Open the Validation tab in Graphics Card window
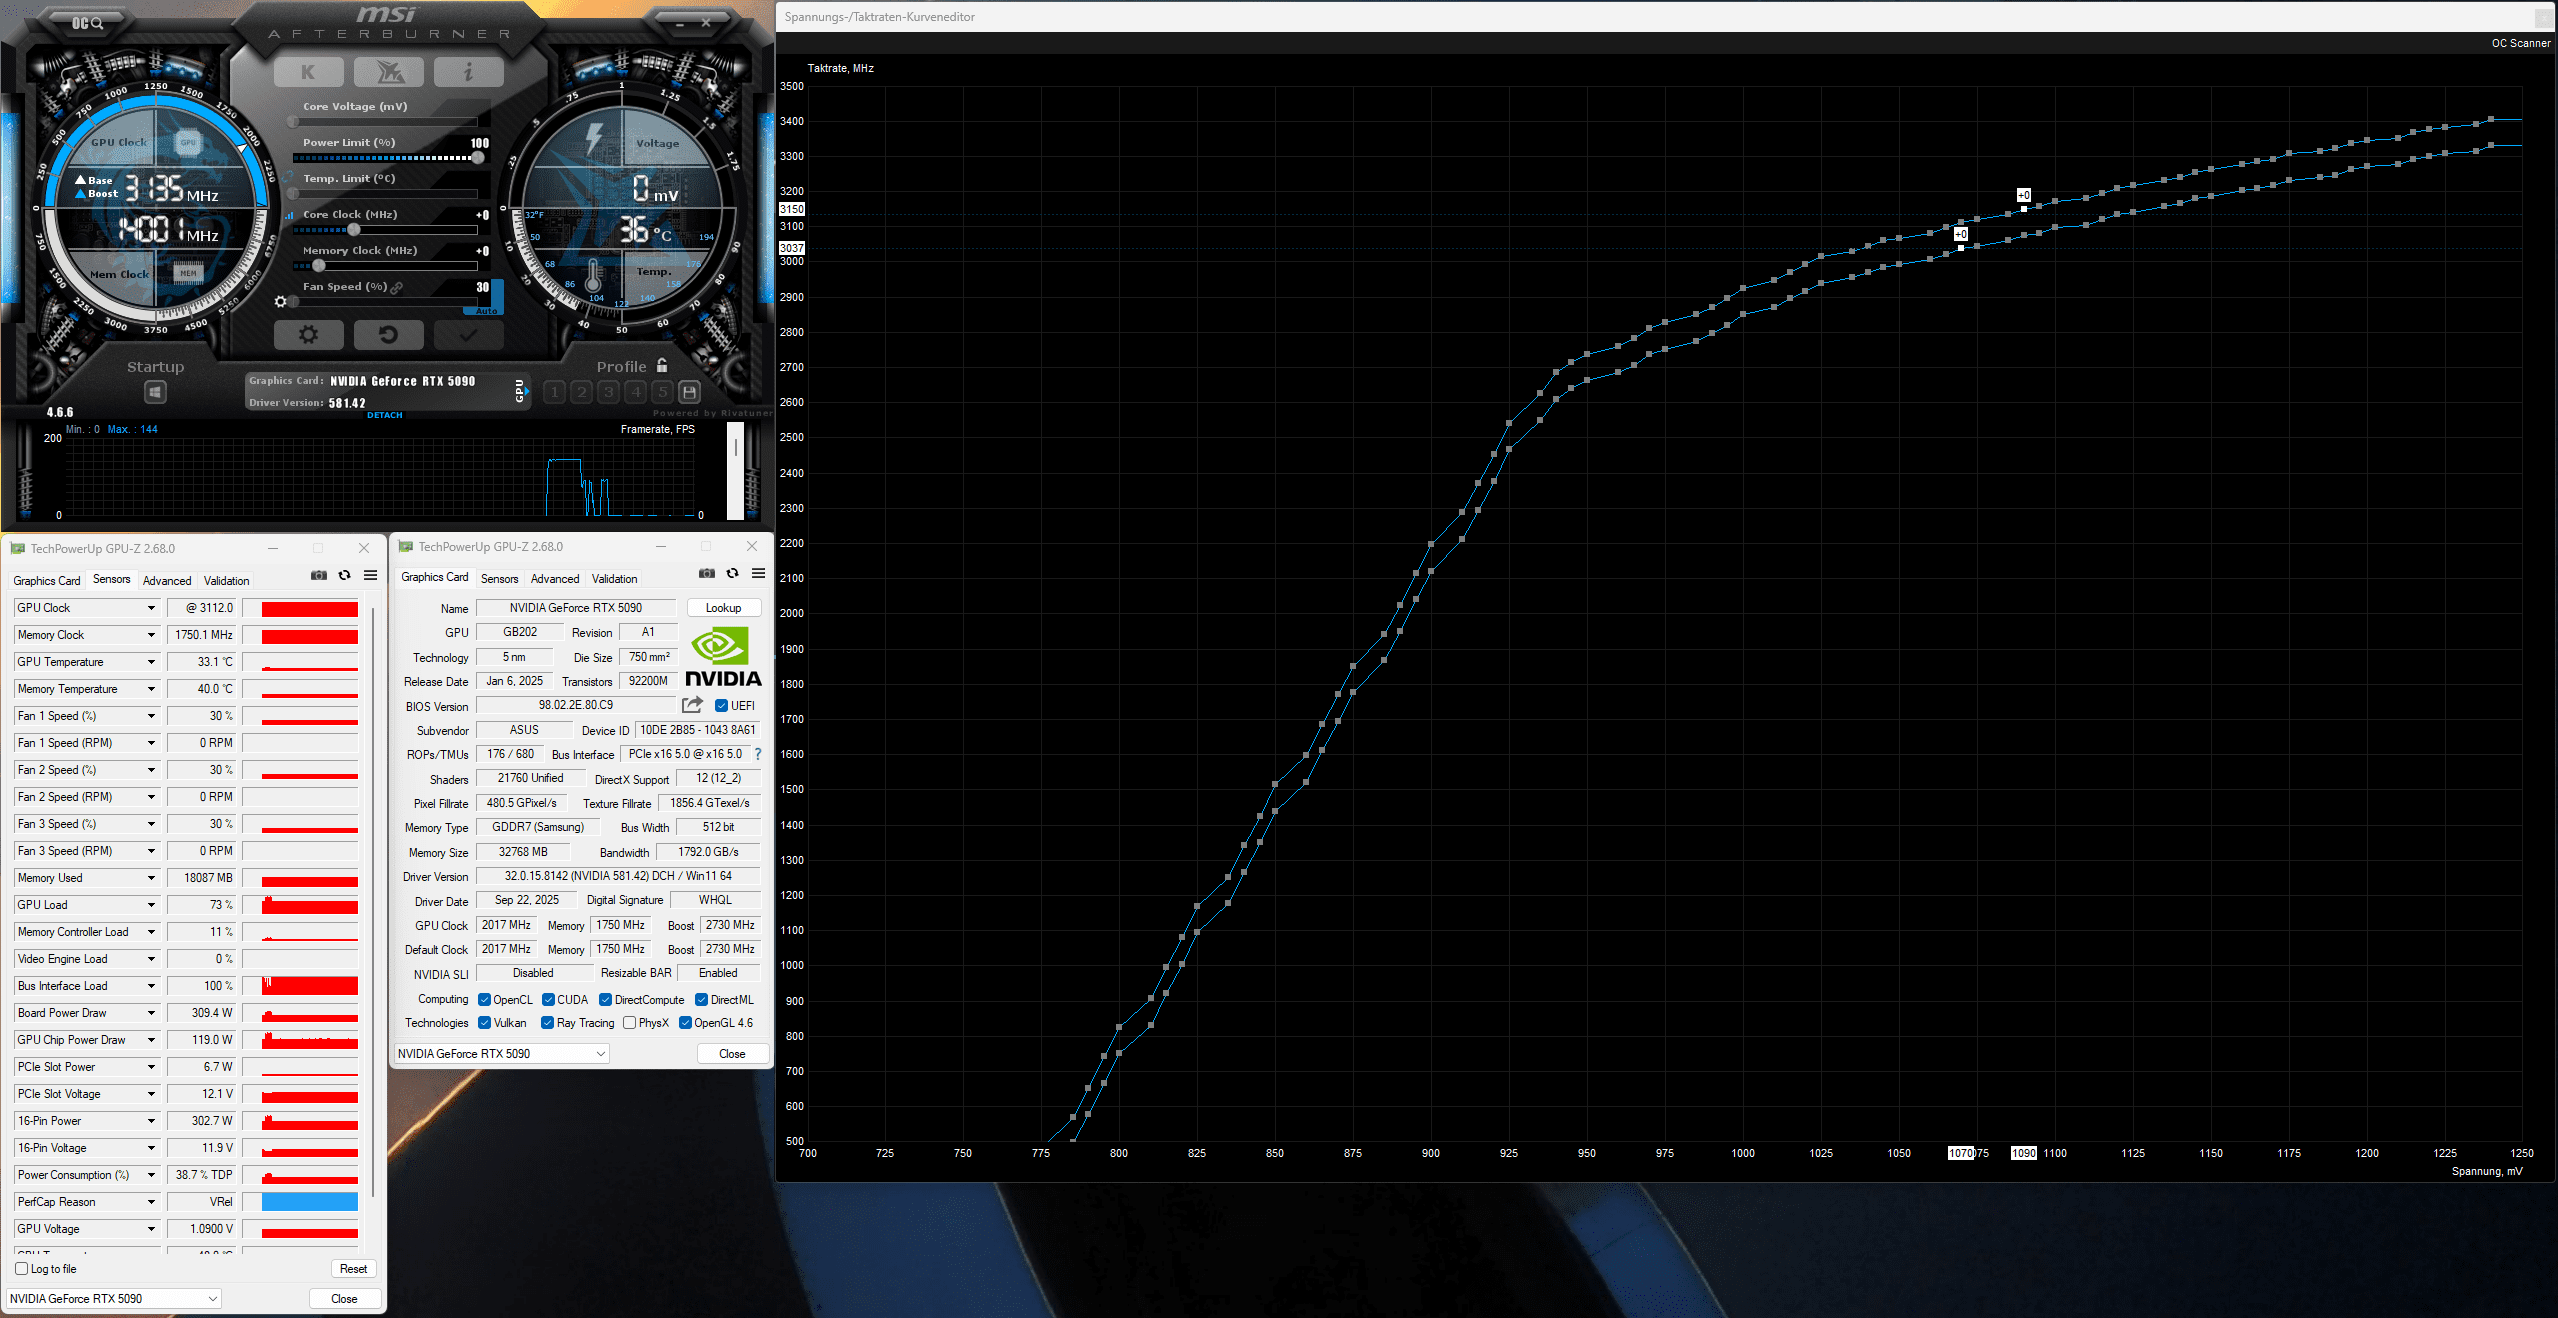Screen dimensions: 2558x1318 (614, 578)
